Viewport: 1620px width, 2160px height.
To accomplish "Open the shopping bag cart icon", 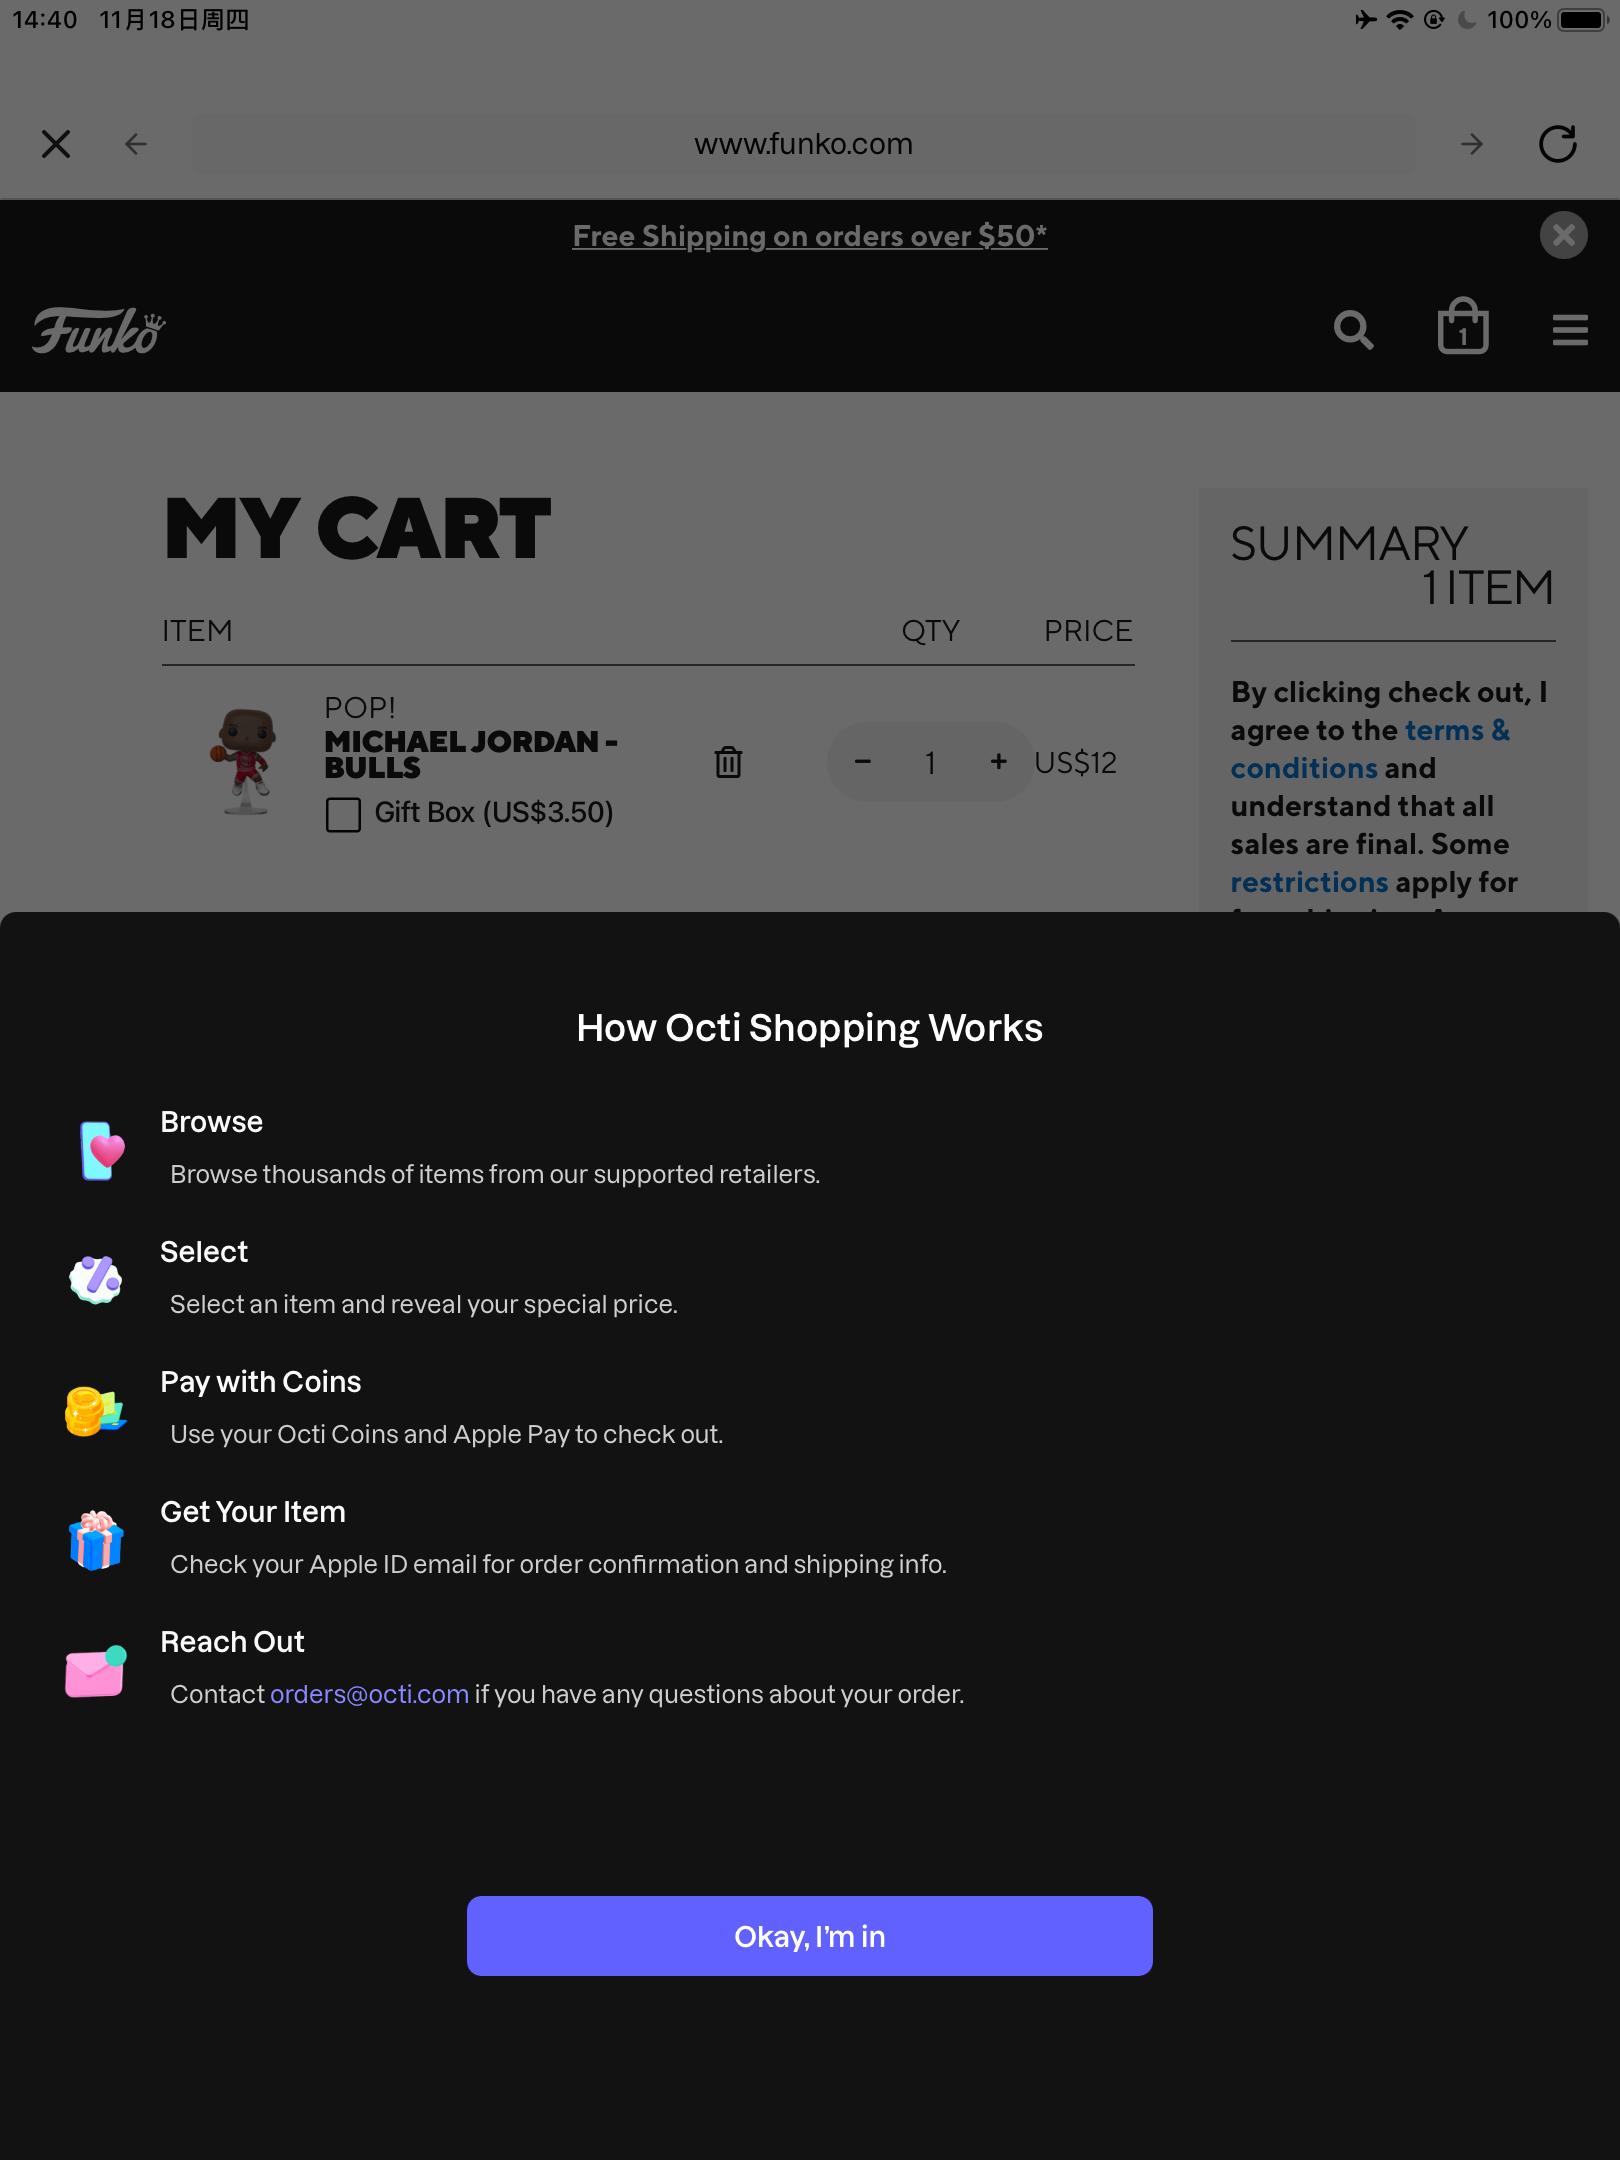I will 1463,326.
